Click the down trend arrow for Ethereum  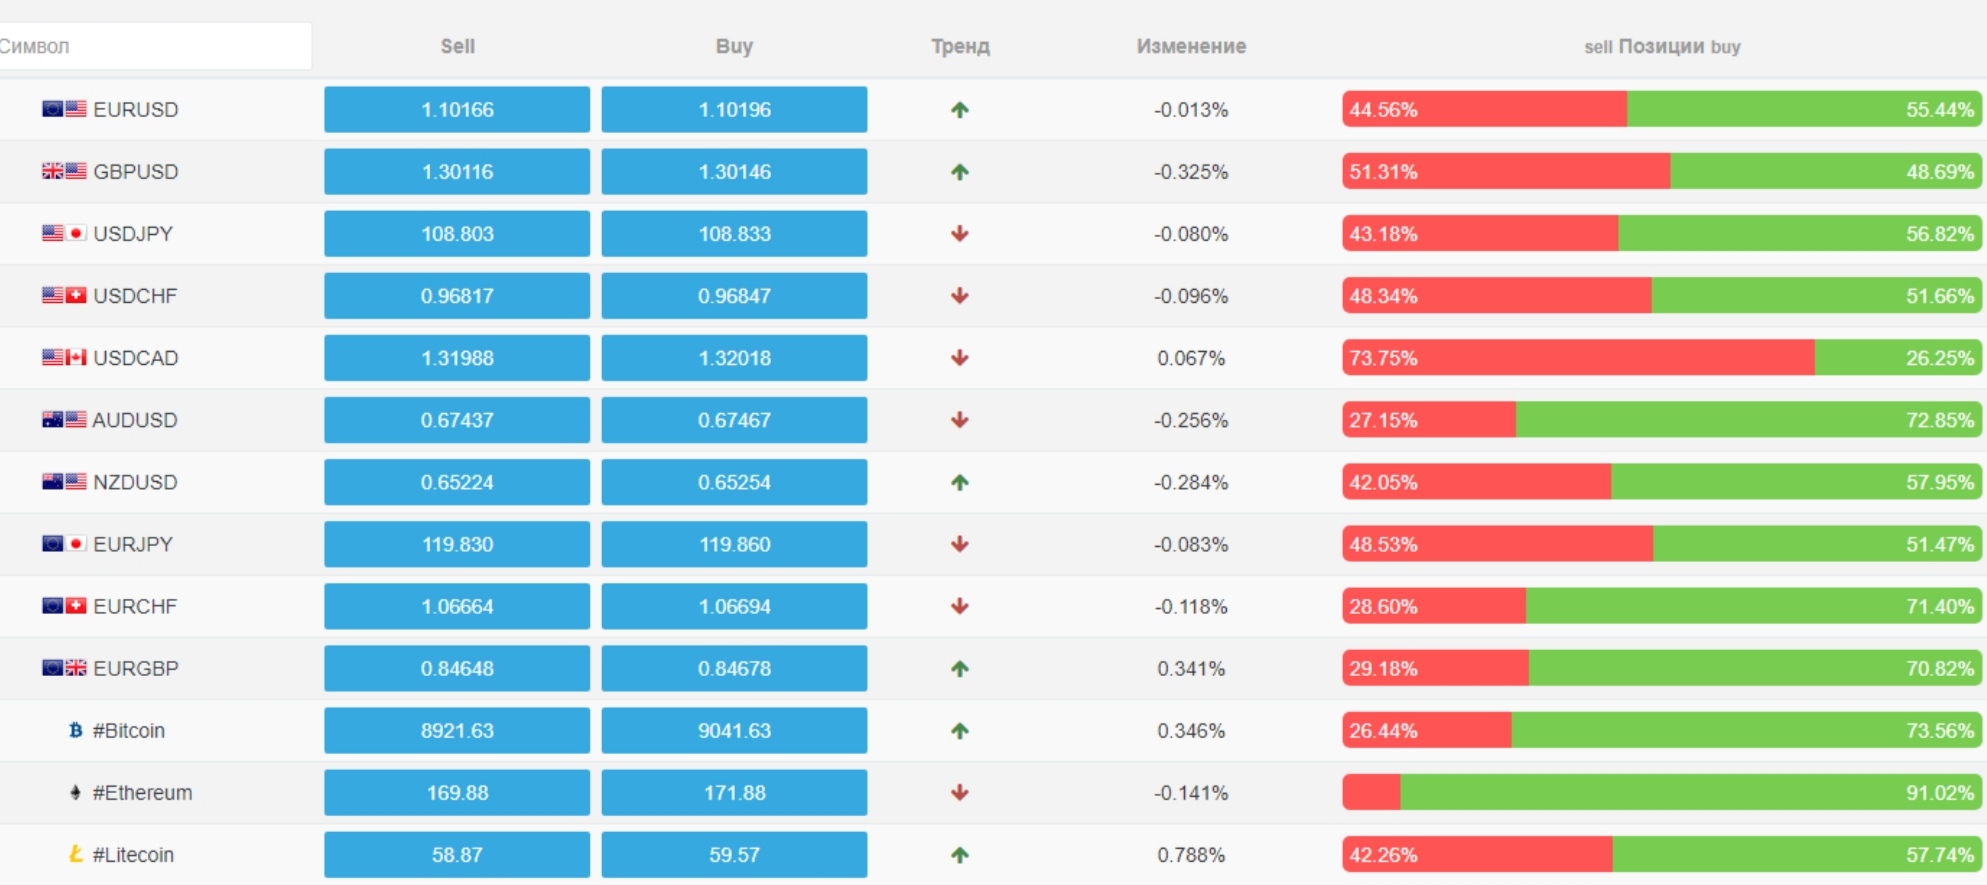[960, 793]
